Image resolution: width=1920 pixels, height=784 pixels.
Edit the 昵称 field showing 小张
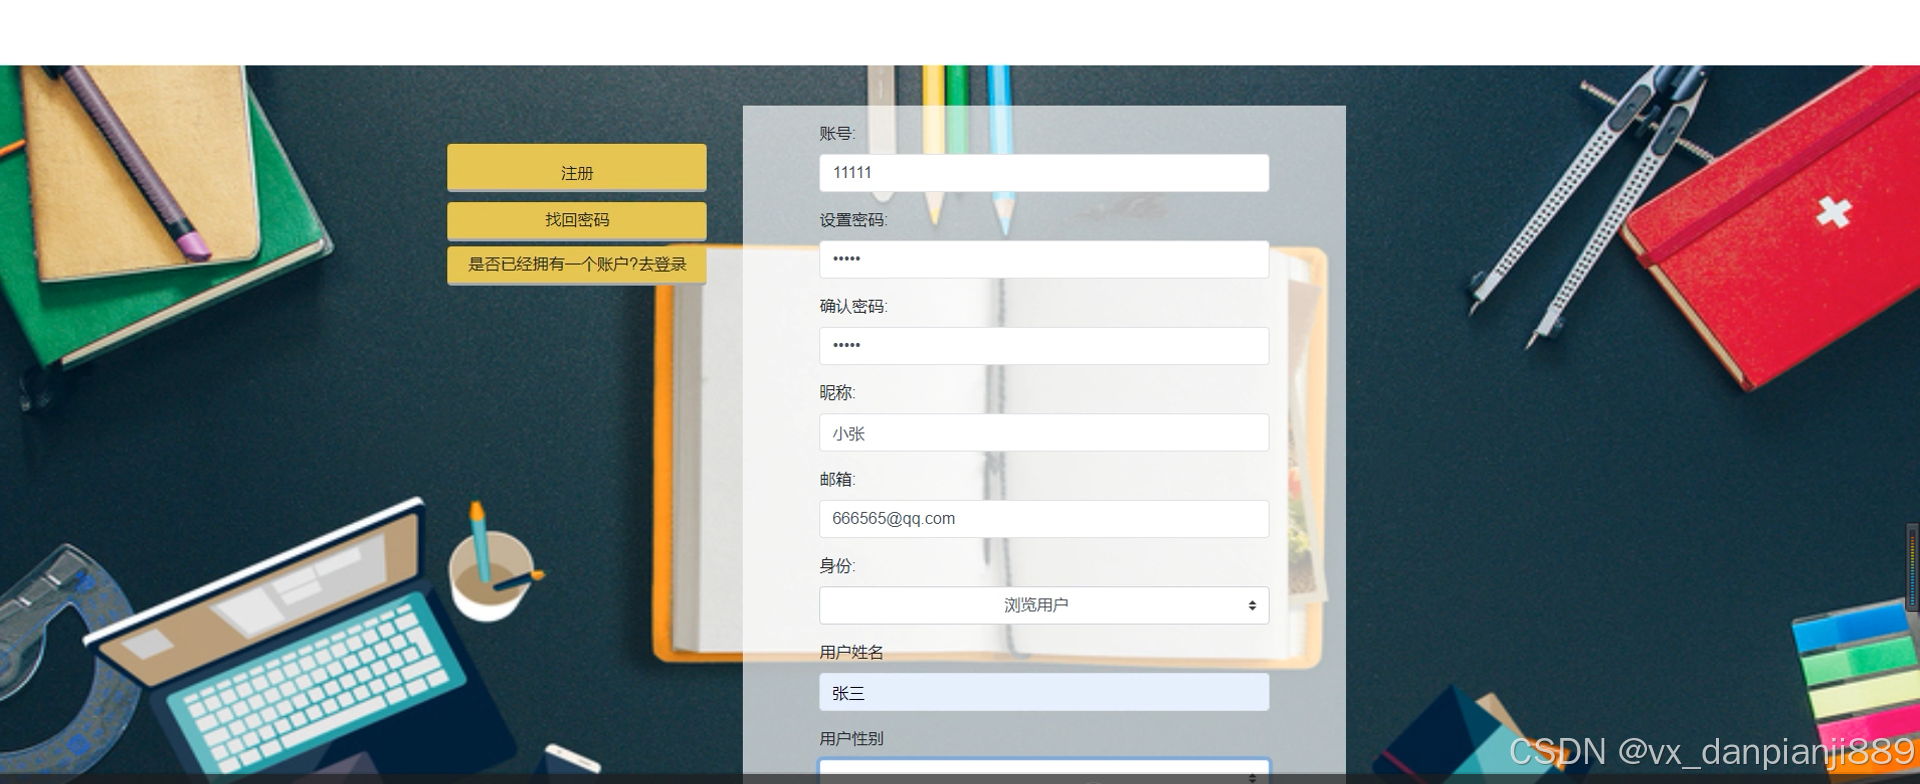[1044, 433]
